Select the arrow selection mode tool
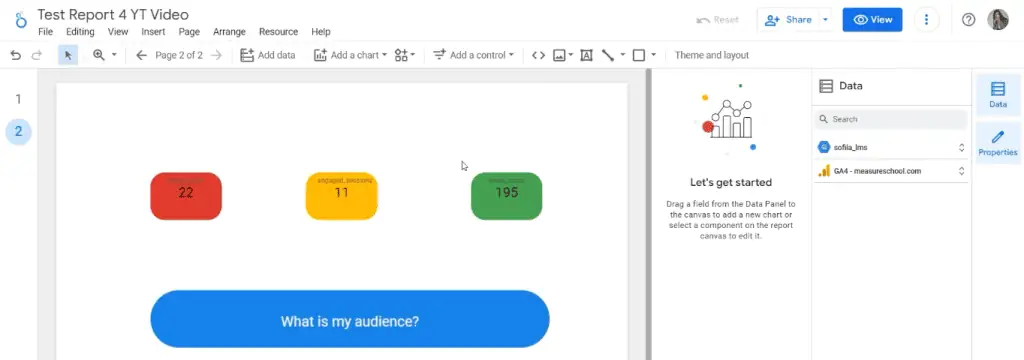This screenshot has width=1024, height=360. click(68, 56)
